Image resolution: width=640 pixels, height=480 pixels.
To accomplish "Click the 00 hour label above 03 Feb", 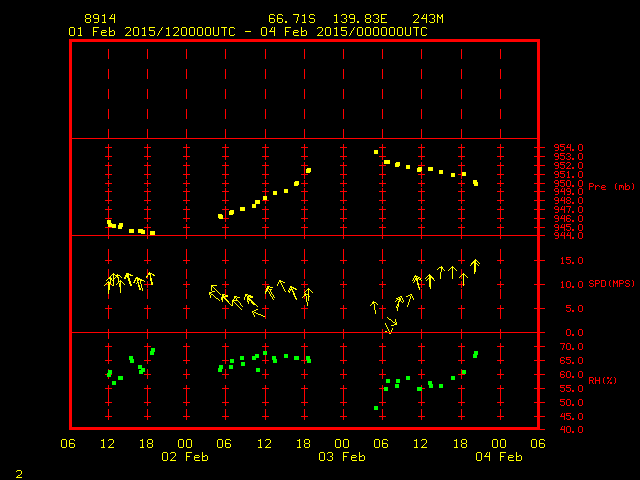I will (342, 443).
